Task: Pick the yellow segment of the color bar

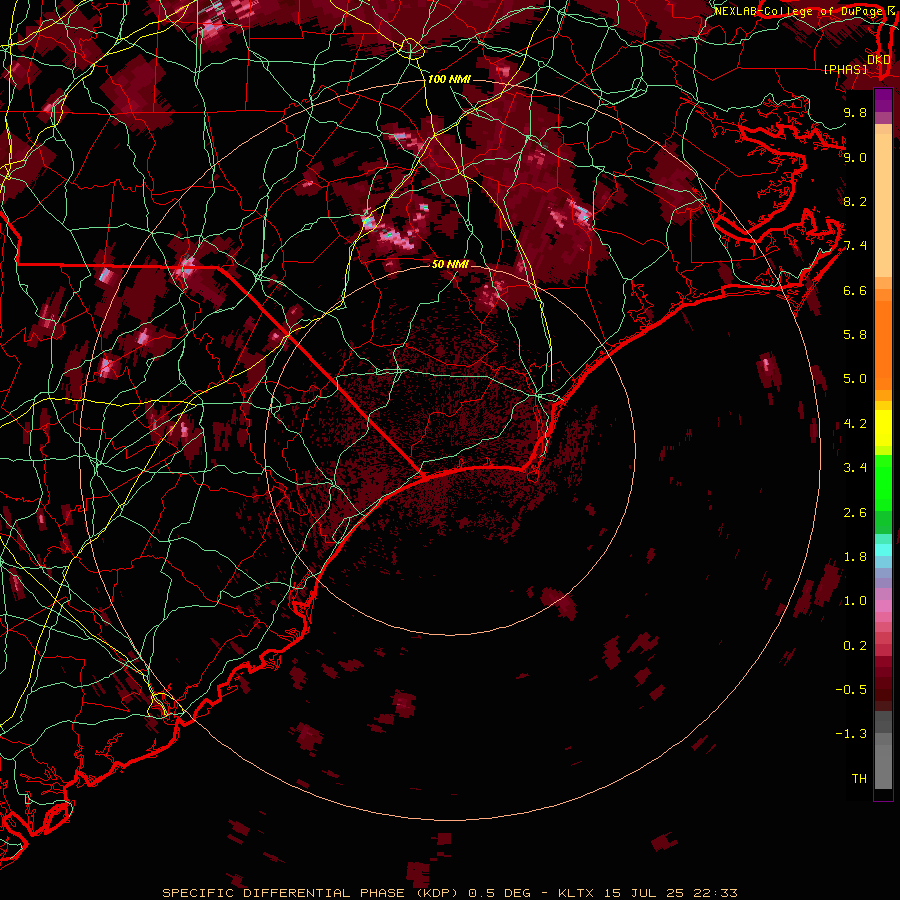Action: [x=883, y=428]
